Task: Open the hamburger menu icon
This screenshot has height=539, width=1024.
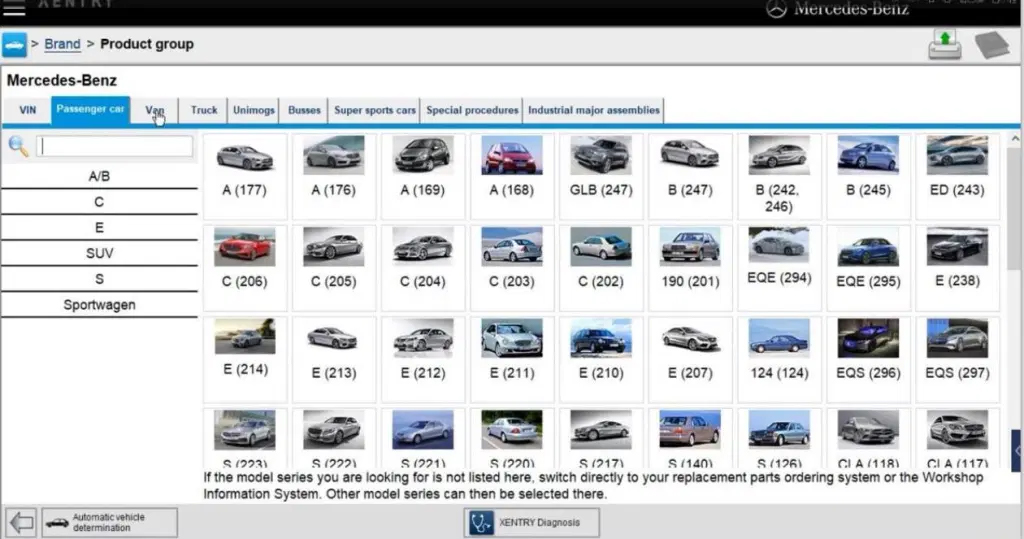Action: click(14, 8)
